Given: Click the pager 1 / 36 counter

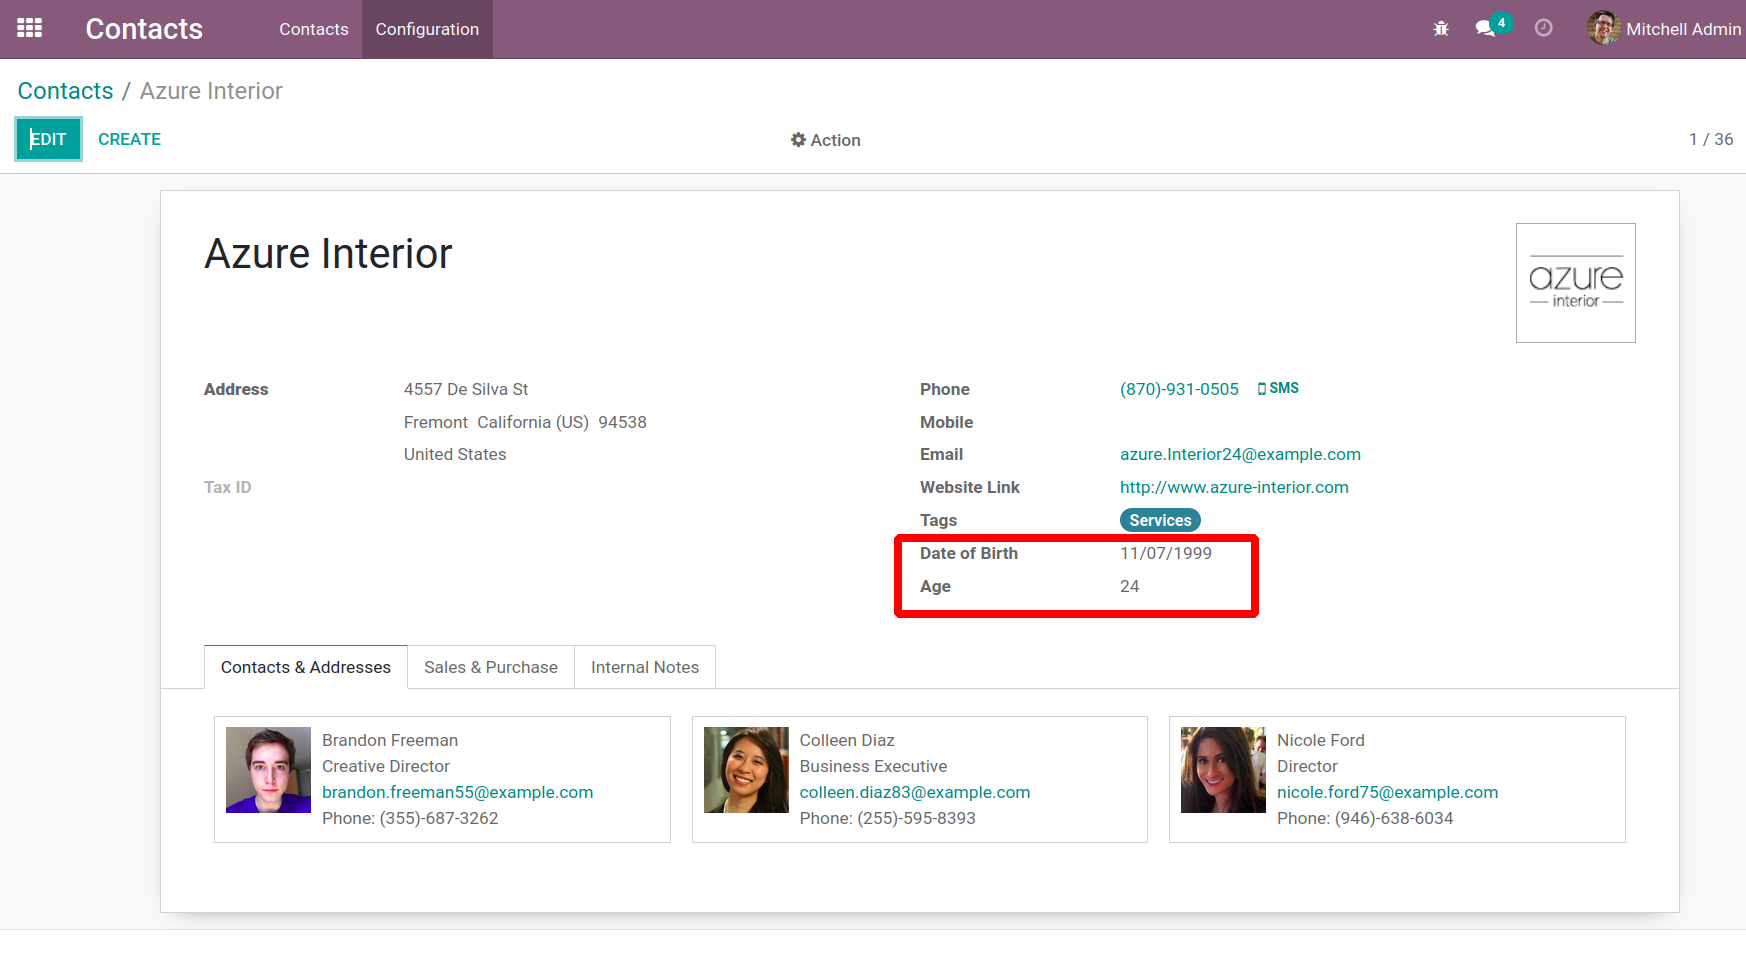Looking at the screenshot, I should point(1711,139).
